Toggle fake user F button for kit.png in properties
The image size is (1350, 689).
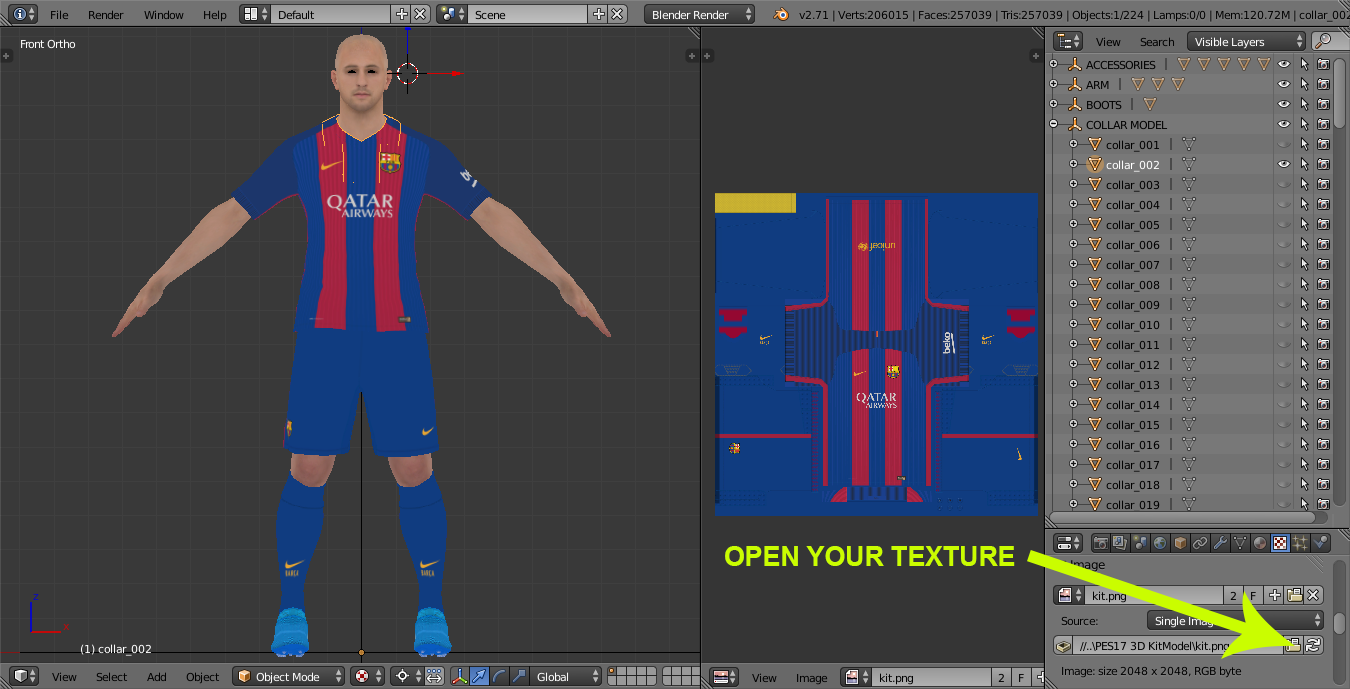click(1252, 595)
